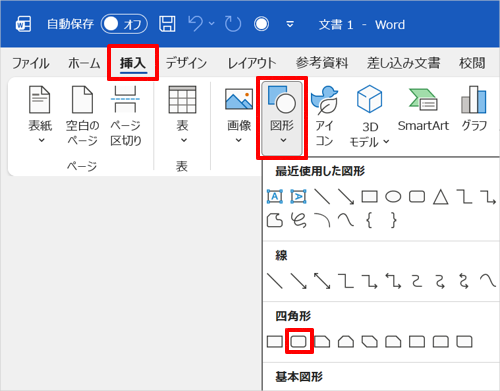Click the save floppy disk icon
This screenshot has height=391, width=500.
pos(167,24)
